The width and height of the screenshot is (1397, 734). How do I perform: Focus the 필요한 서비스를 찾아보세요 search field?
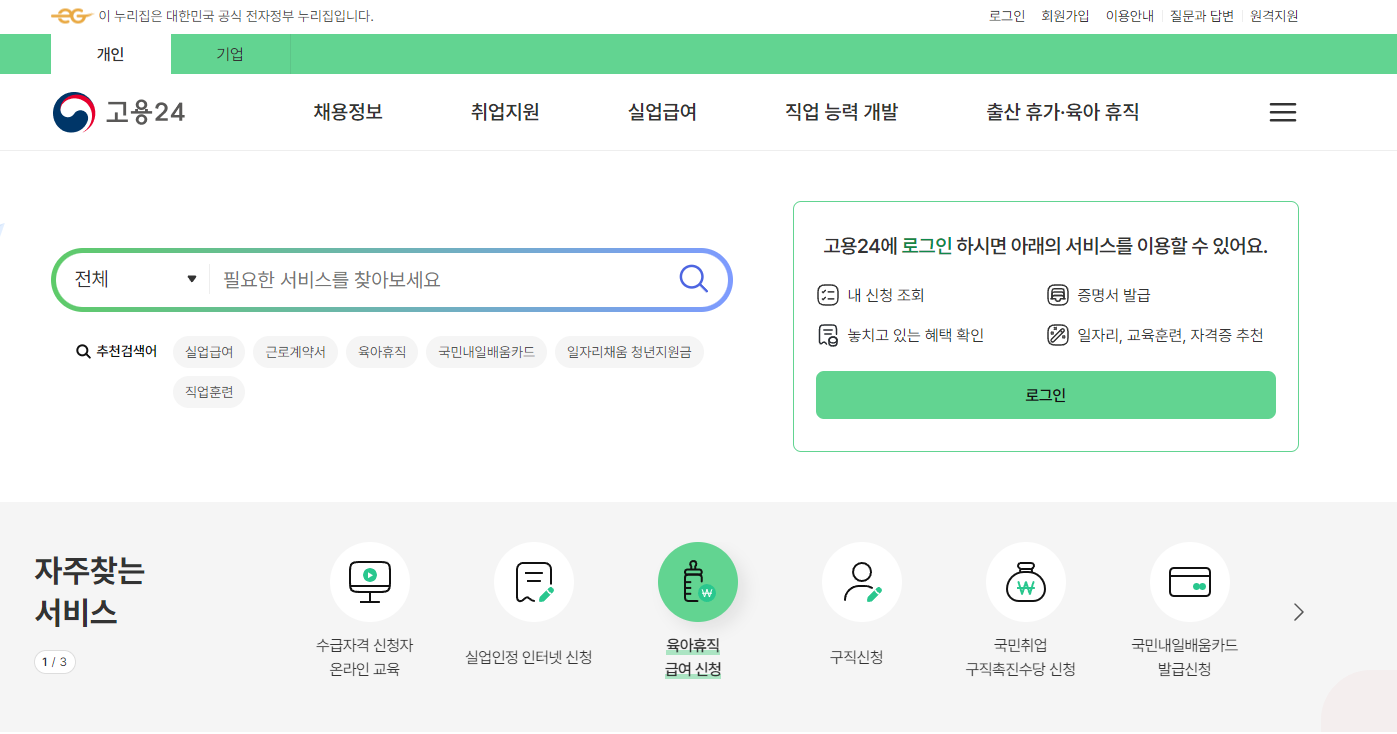click(x=442, y=279)
